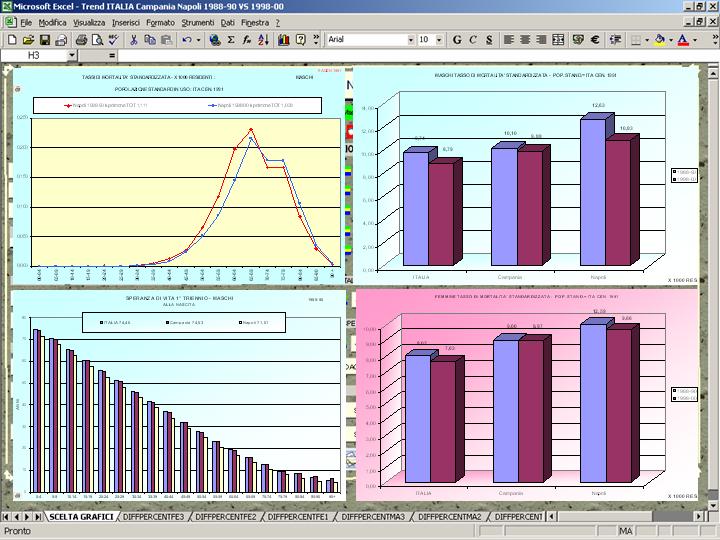The height and width of the screenshot is (540, 720).
Task: Open Print Preview with the magnifier-page icon
Action: click(x=97, y=40)
